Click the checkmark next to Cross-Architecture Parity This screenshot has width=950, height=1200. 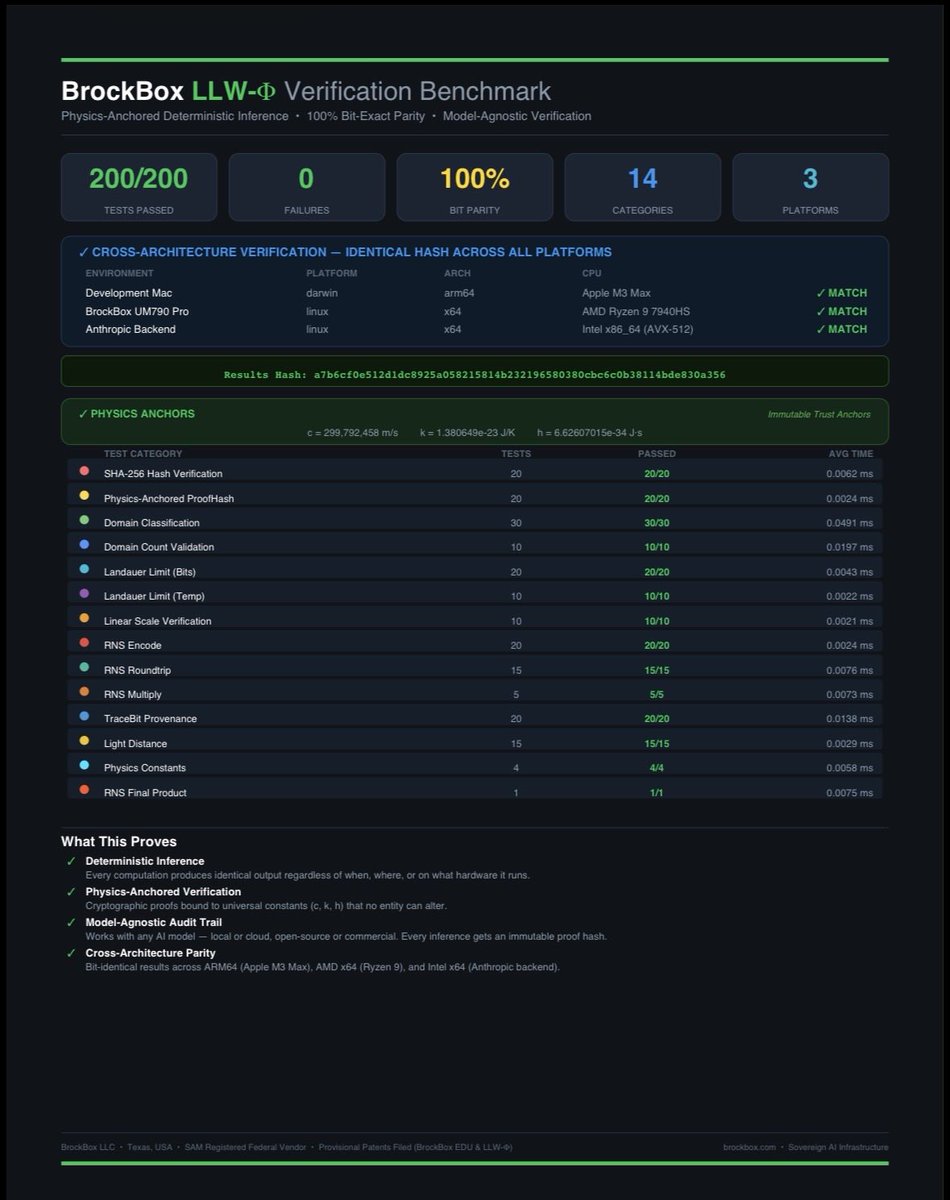(71, 953)
